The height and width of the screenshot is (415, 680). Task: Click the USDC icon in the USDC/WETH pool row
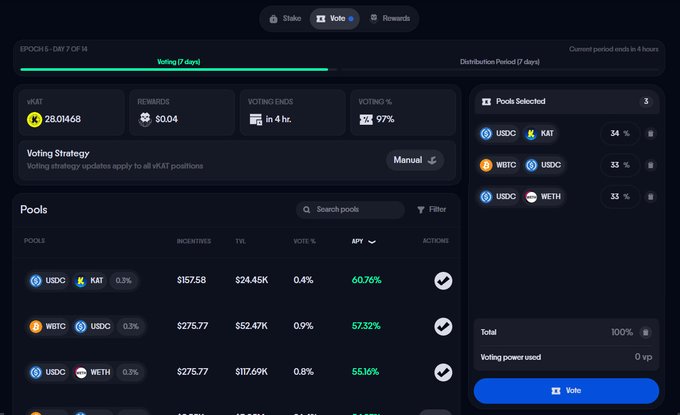tap(36, 372)
